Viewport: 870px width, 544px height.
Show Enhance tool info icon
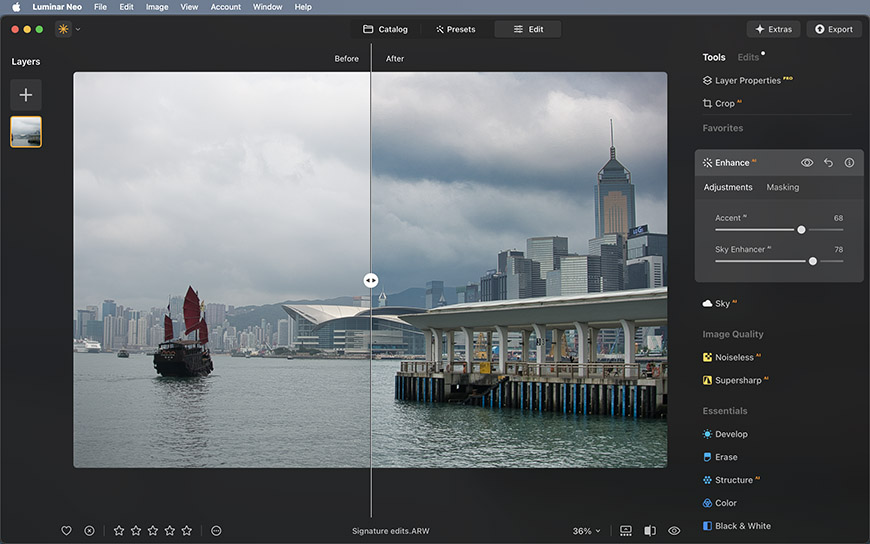pos(849,163)
